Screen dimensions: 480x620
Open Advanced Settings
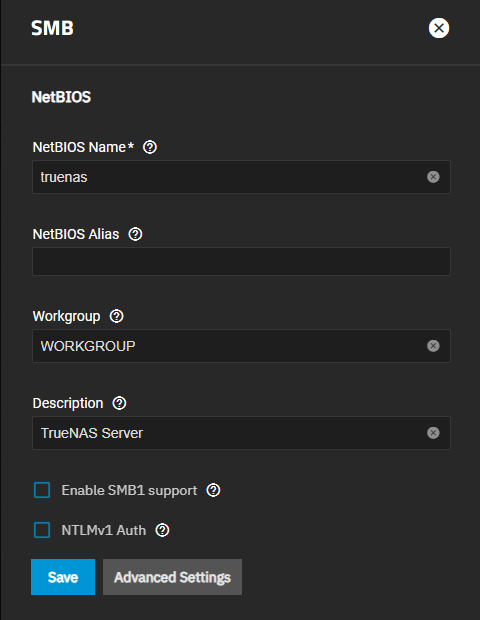click(x=172, y=577)
